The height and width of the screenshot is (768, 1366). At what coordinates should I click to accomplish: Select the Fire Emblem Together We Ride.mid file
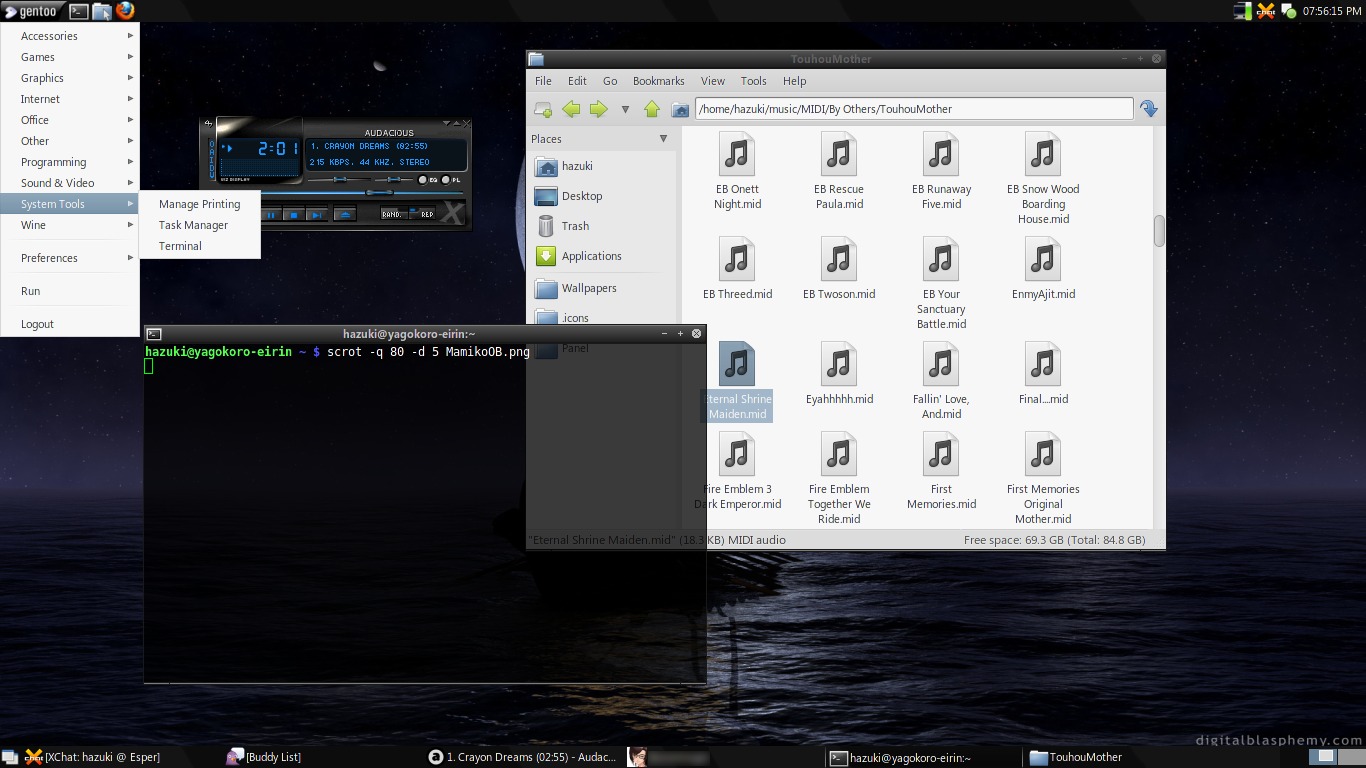[839, 478]
